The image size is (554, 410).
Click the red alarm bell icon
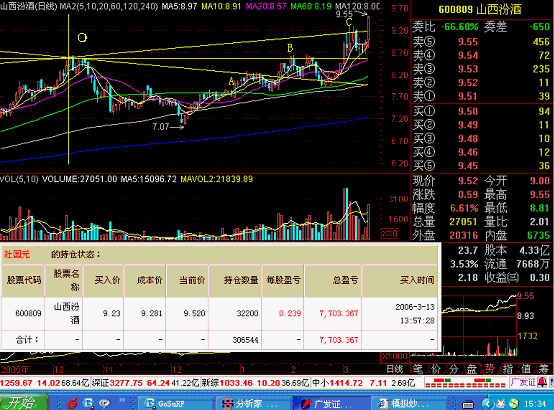click(x=542, y=382)
